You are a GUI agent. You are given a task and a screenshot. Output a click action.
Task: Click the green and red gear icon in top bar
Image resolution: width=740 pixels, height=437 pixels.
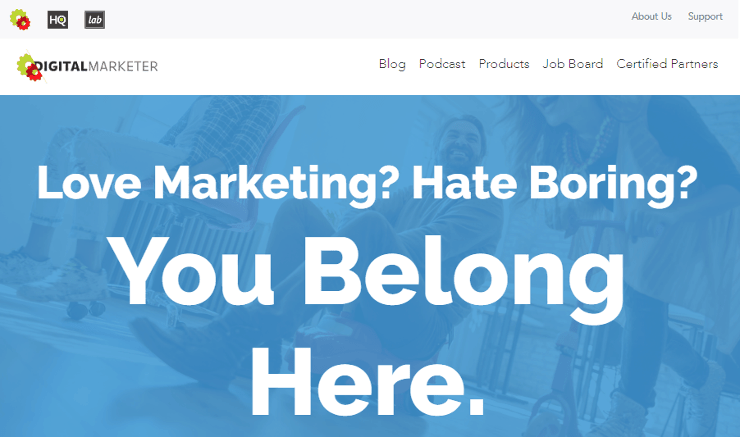pos(20,20)
